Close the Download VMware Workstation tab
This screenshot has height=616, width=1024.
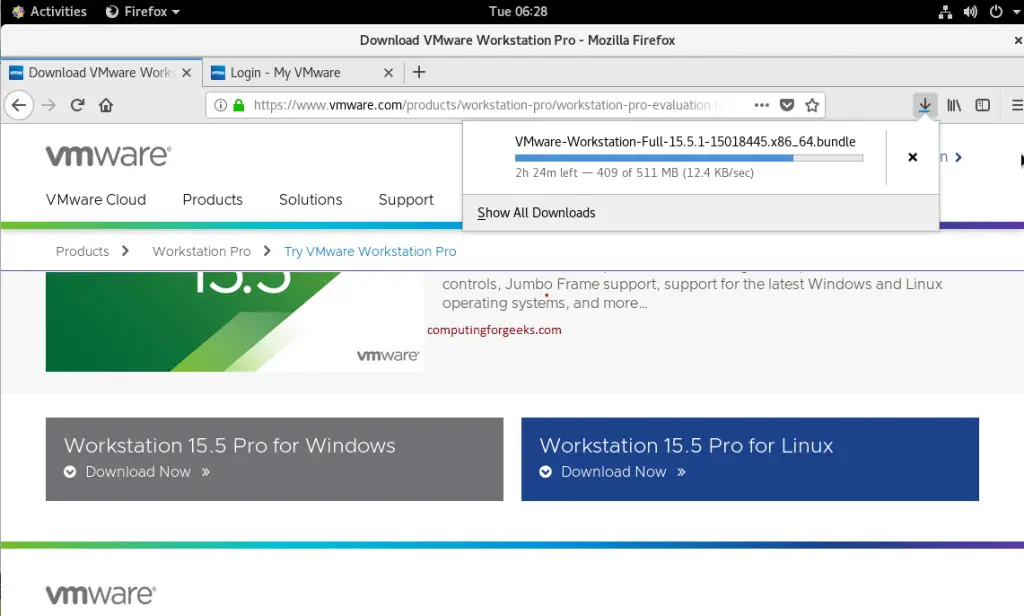(187, 73)
